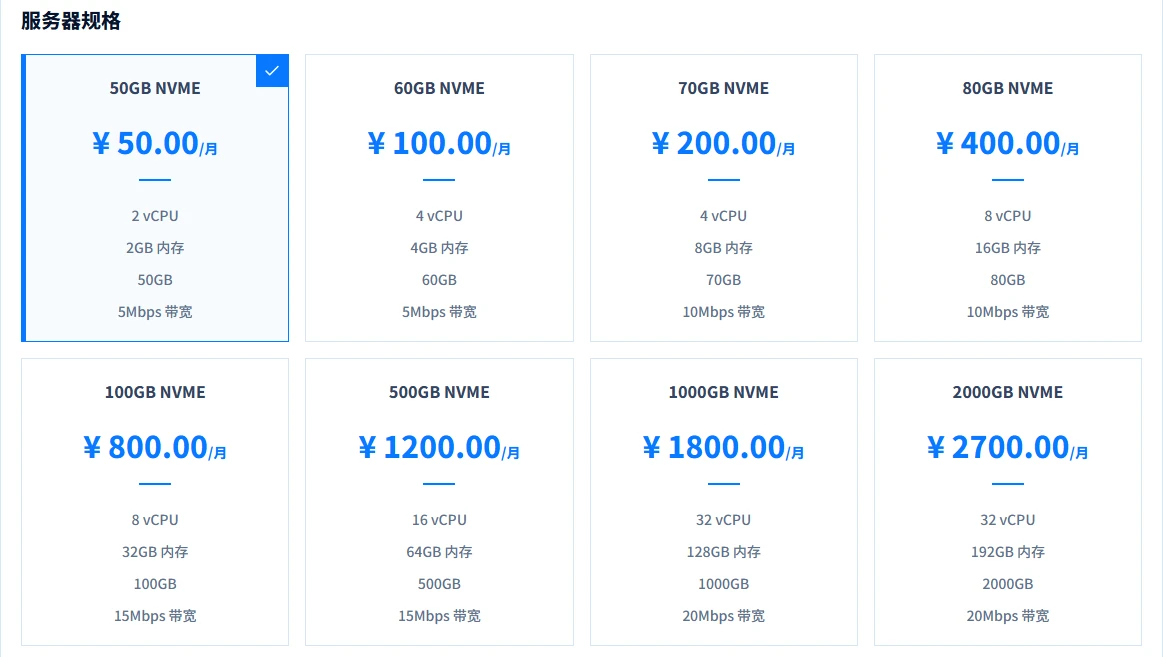
Task: Select the 50GB NVME plan card
Action: click(x=155, y=198)
